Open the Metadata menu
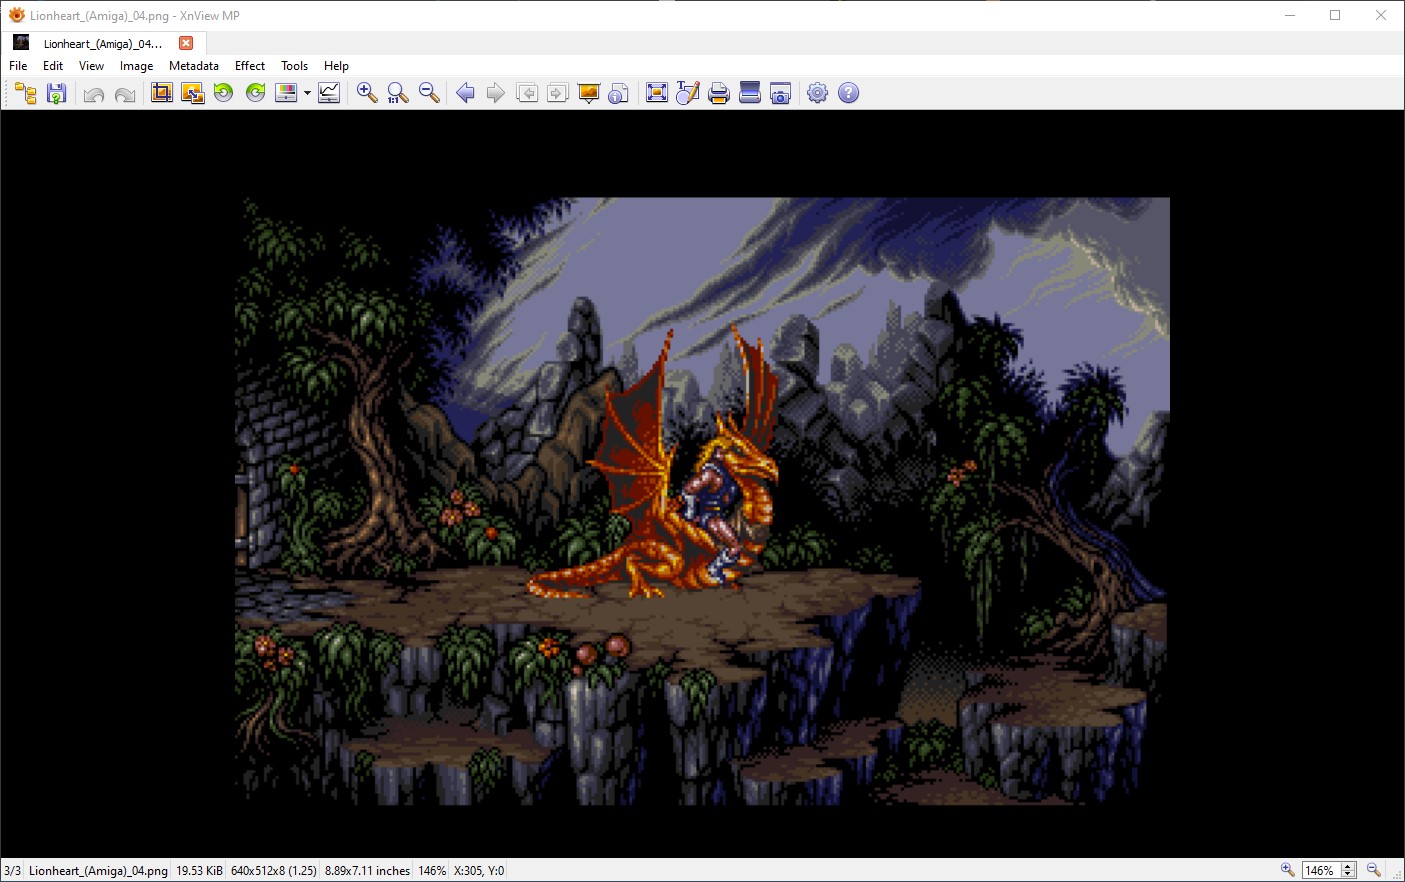Screen dimensions: 1405x882 tap(194, 66)
